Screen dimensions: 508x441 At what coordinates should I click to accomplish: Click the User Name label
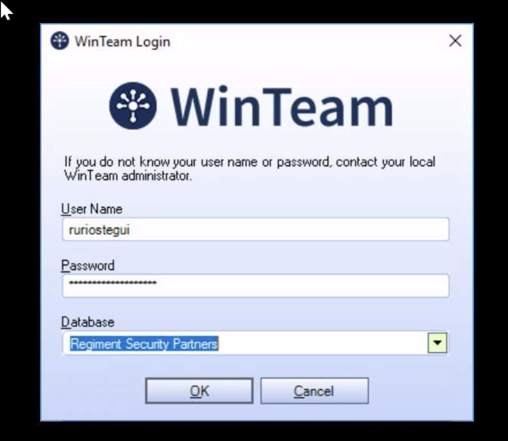click(x=92, y=209)
